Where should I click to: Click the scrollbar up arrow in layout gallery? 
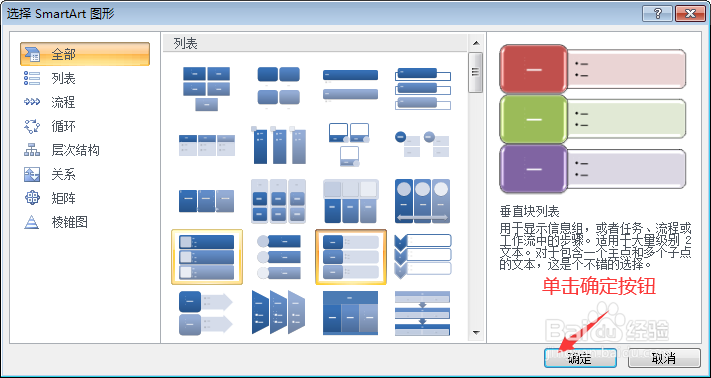coord(476,44)
